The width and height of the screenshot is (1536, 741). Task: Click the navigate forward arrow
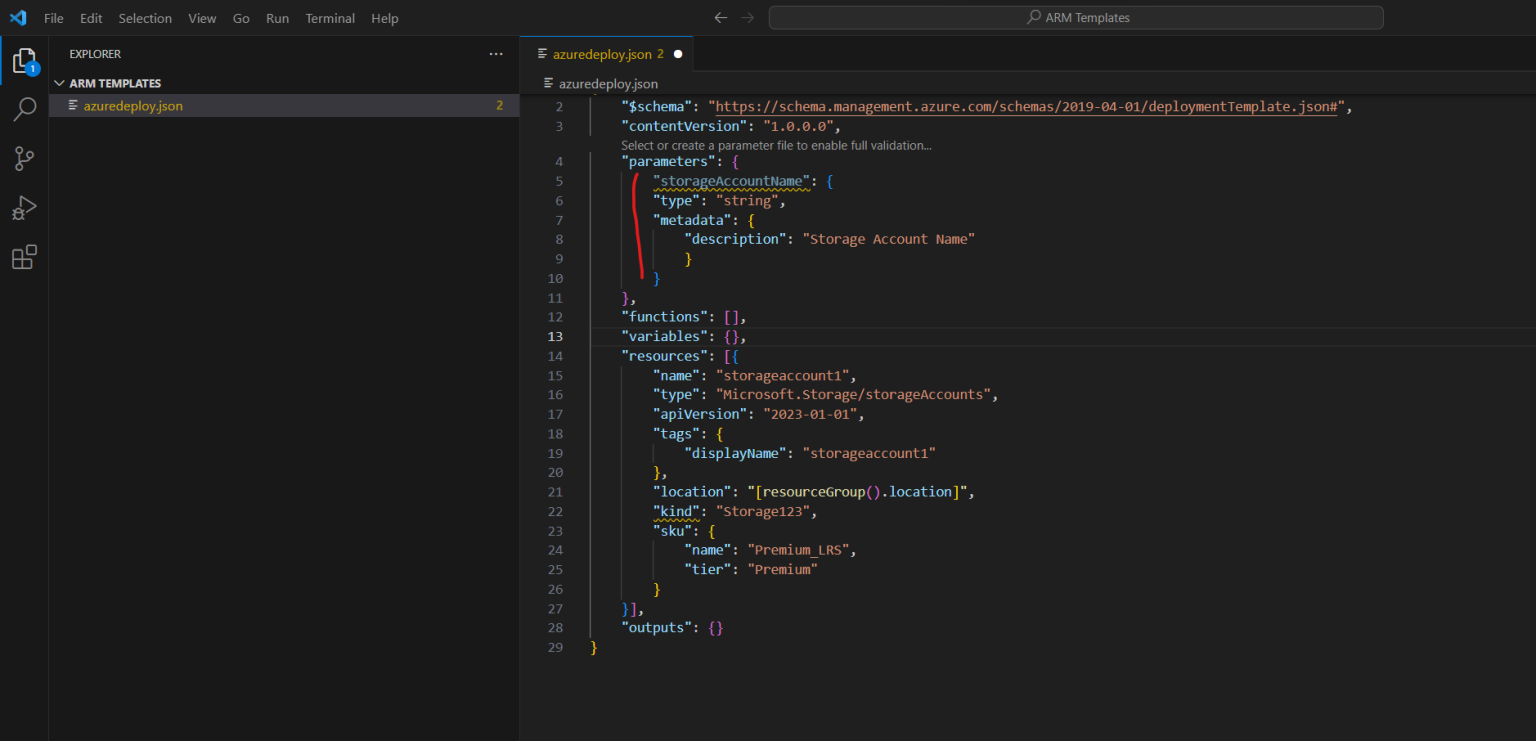tap(746, 17)
